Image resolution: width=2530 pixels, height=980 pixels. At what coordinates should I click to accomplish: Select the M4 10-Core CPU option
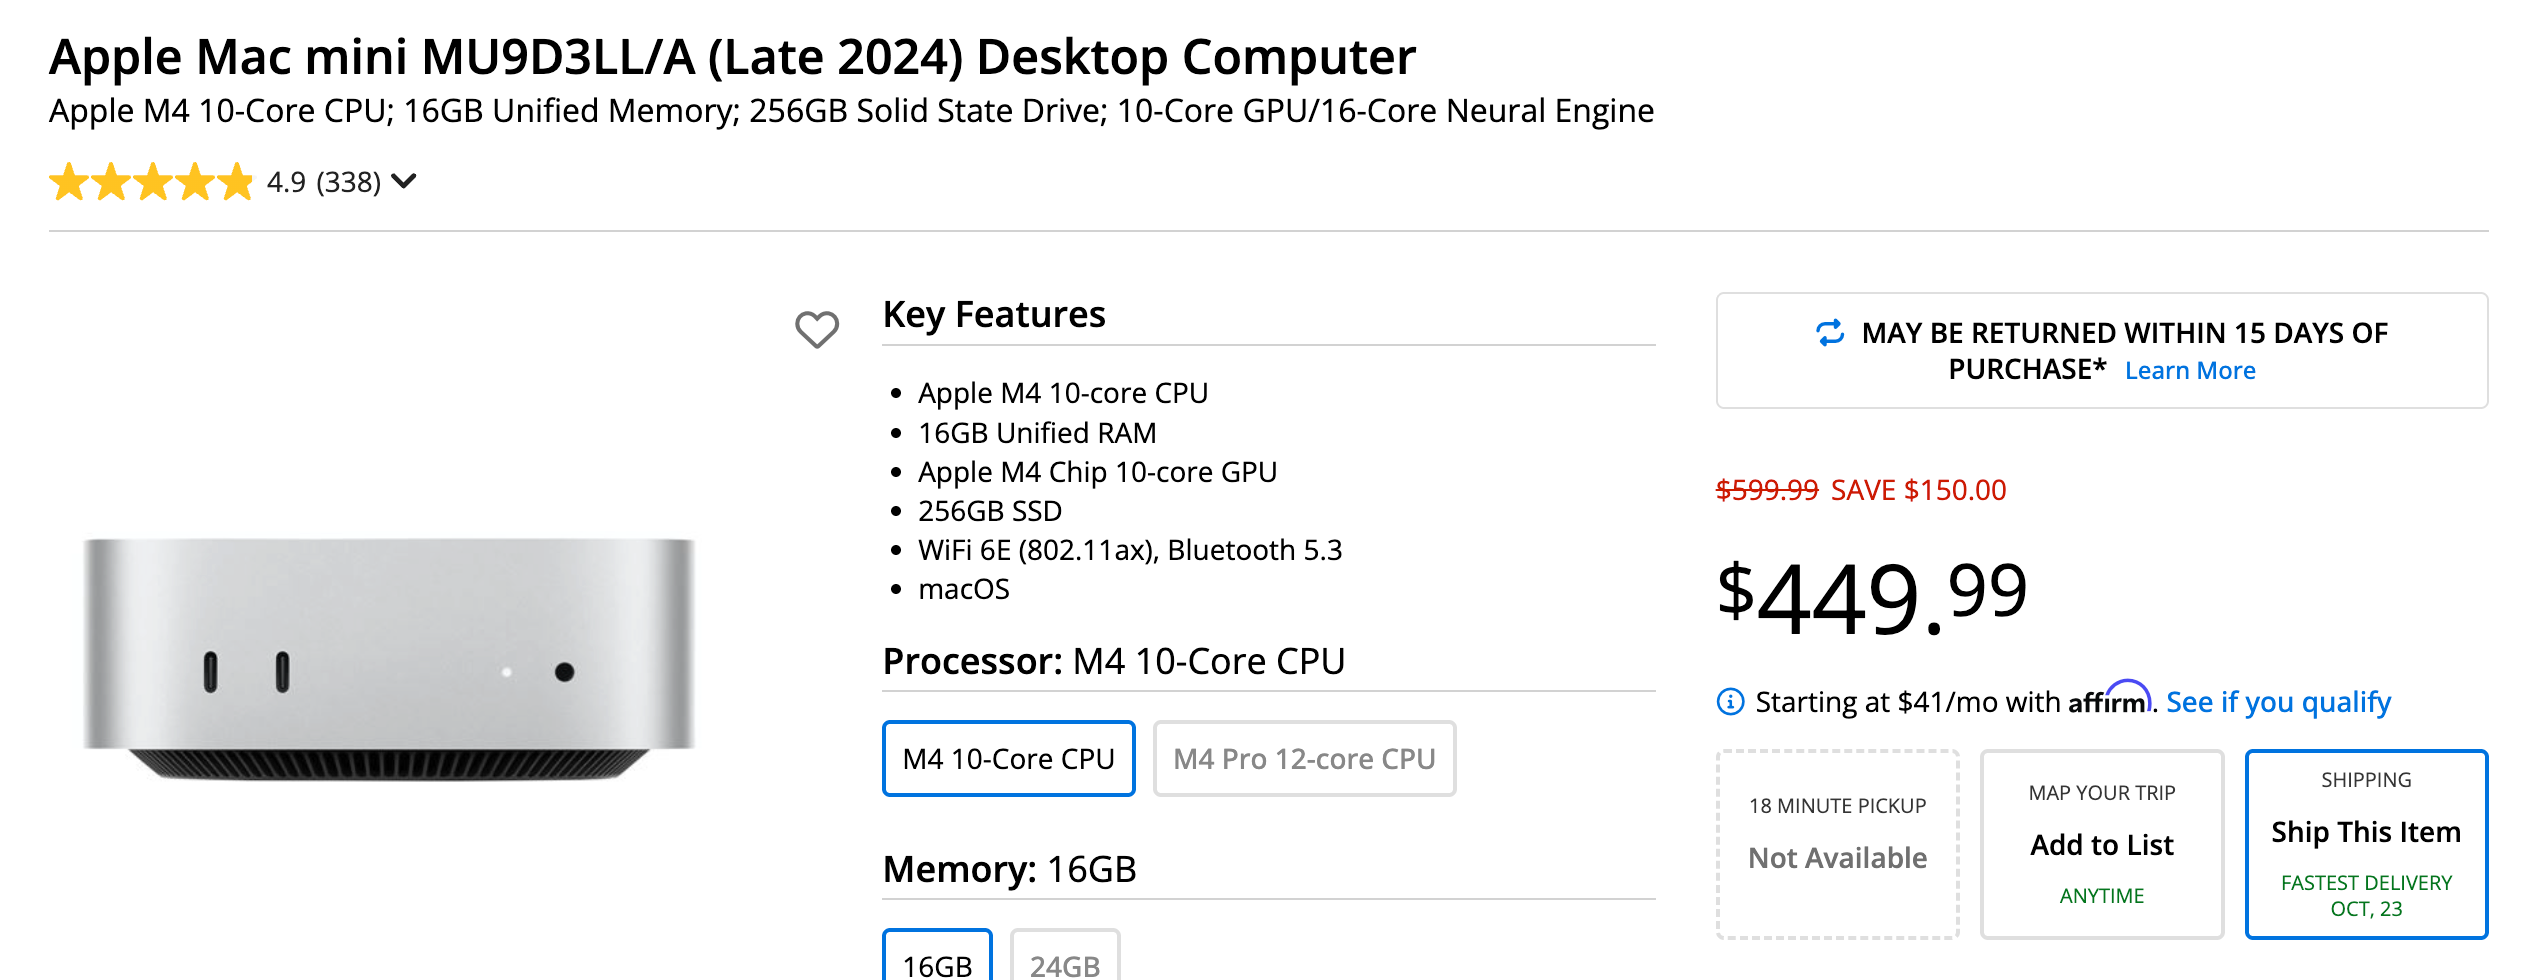click(x=1008, y=759)
